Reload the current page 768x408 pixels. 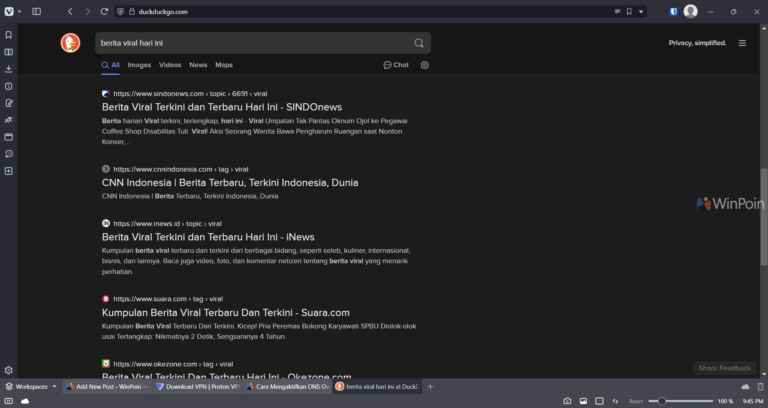coord(104,11)
